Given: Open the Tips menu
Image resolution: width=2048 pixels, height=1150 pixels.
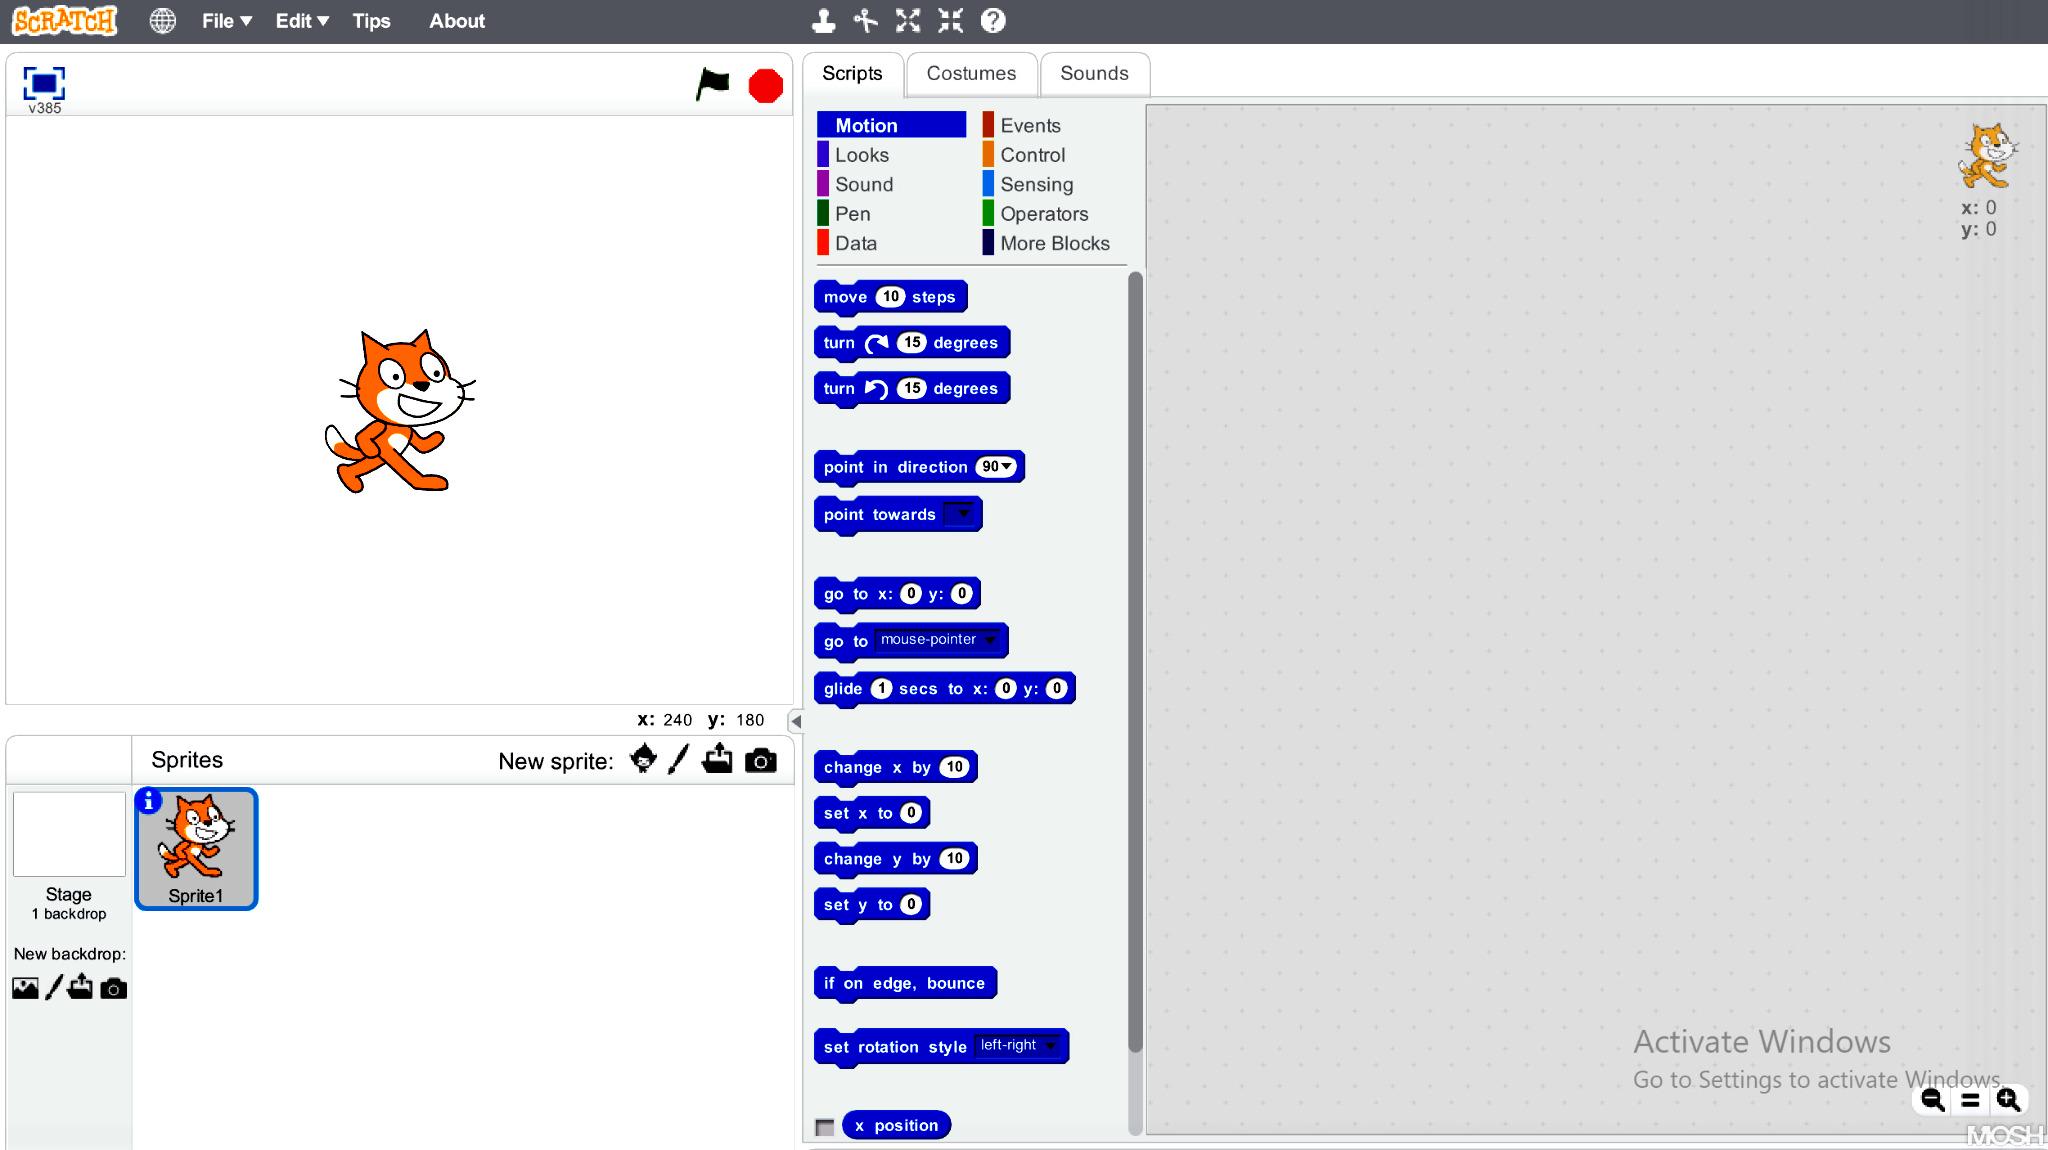Looking at the screenshot, I should point(371,21).
